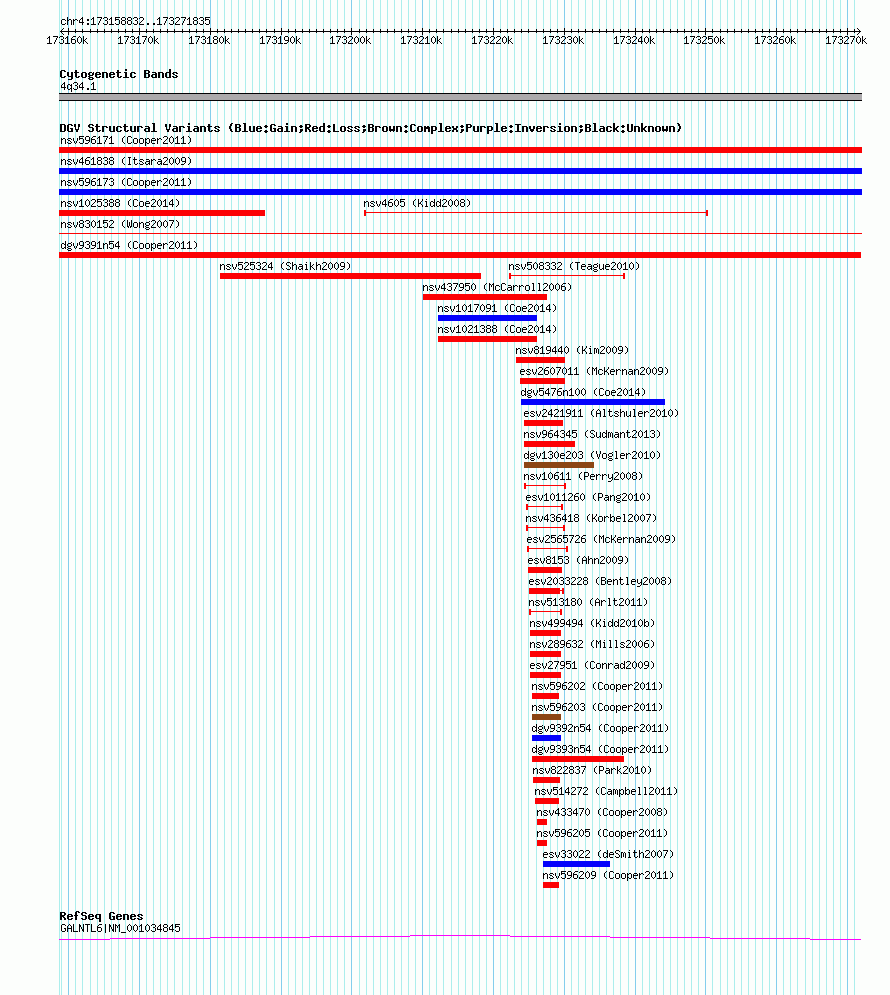Select the 4q34.1 band label

(79, 86)
